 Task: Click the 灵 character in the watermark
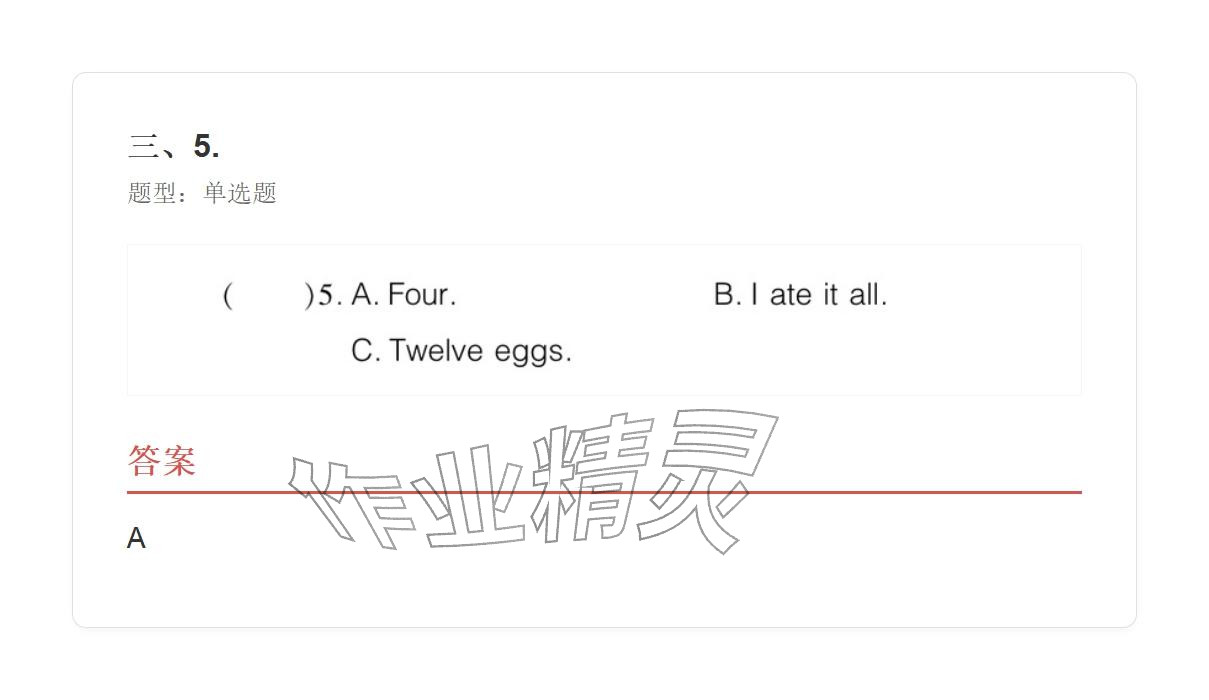(x=710, y=475)
